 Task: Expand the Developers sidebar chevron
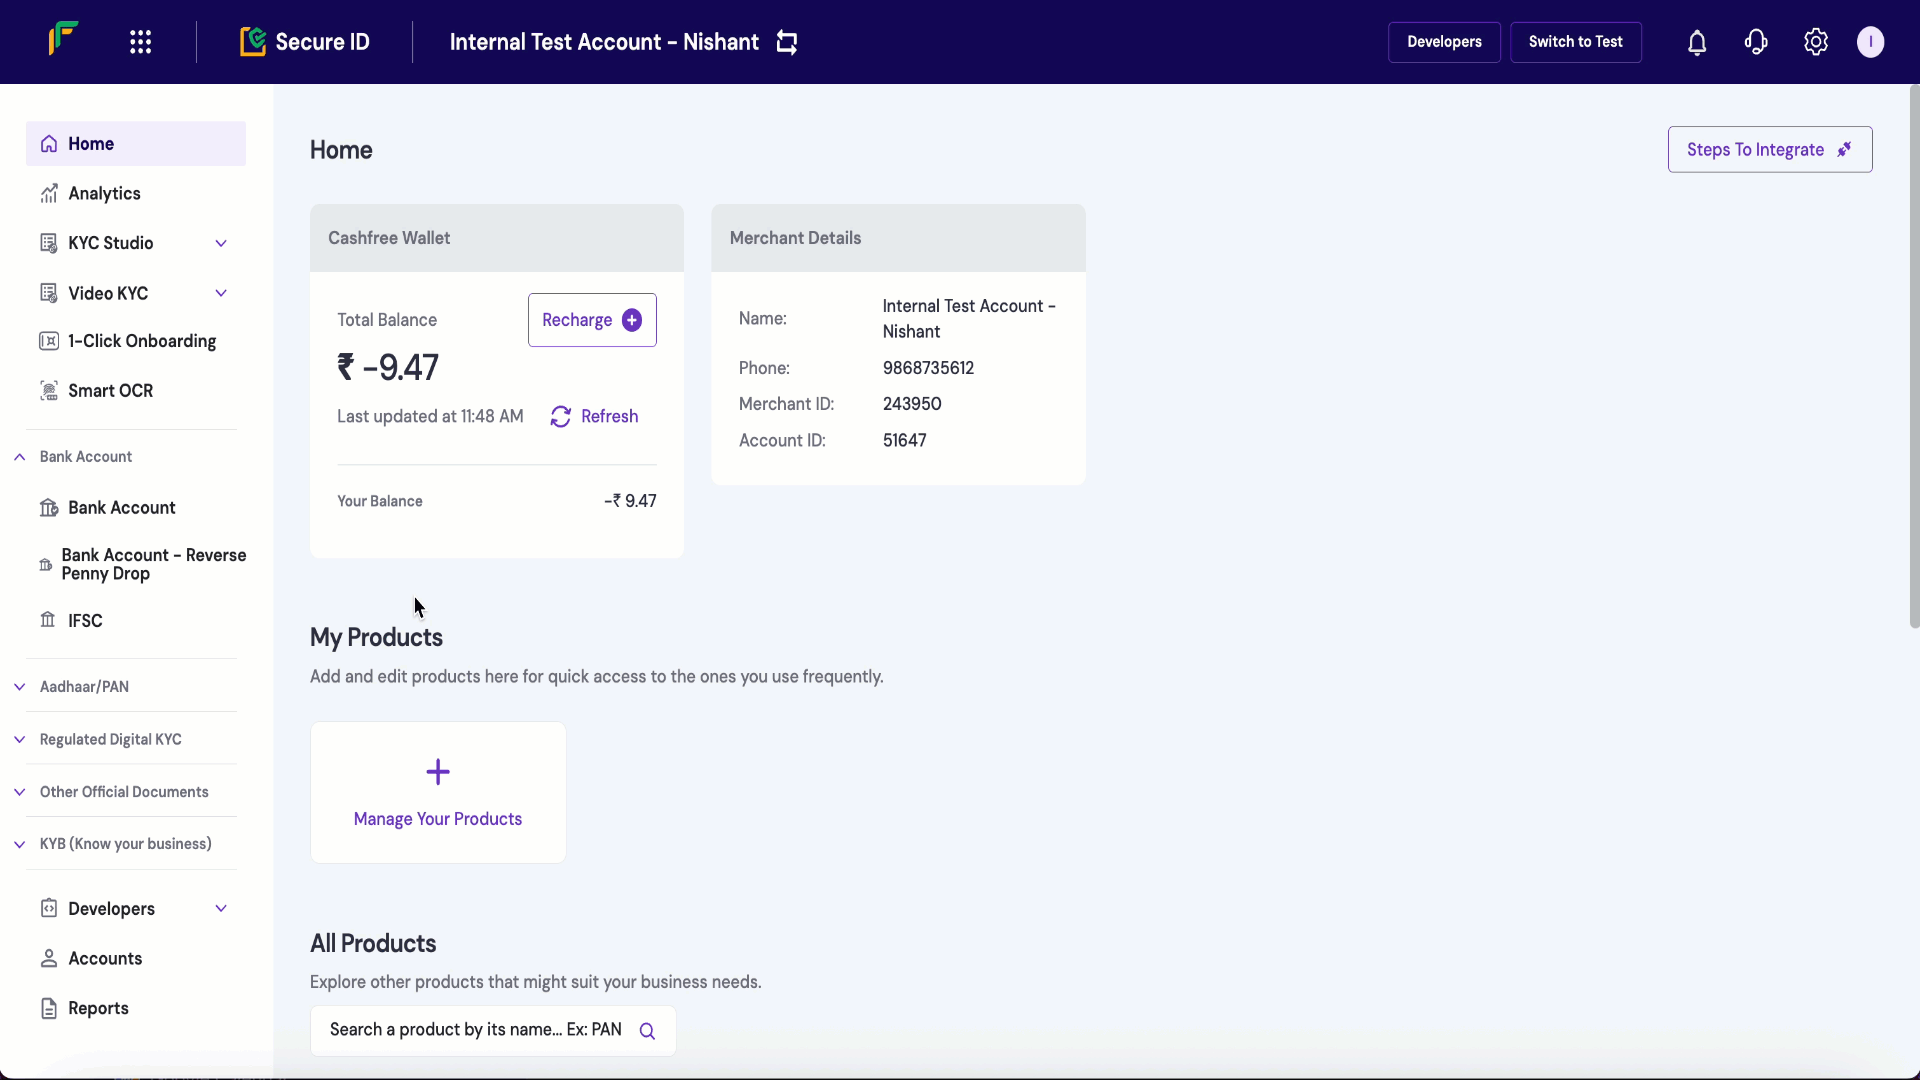coord(221,908)
